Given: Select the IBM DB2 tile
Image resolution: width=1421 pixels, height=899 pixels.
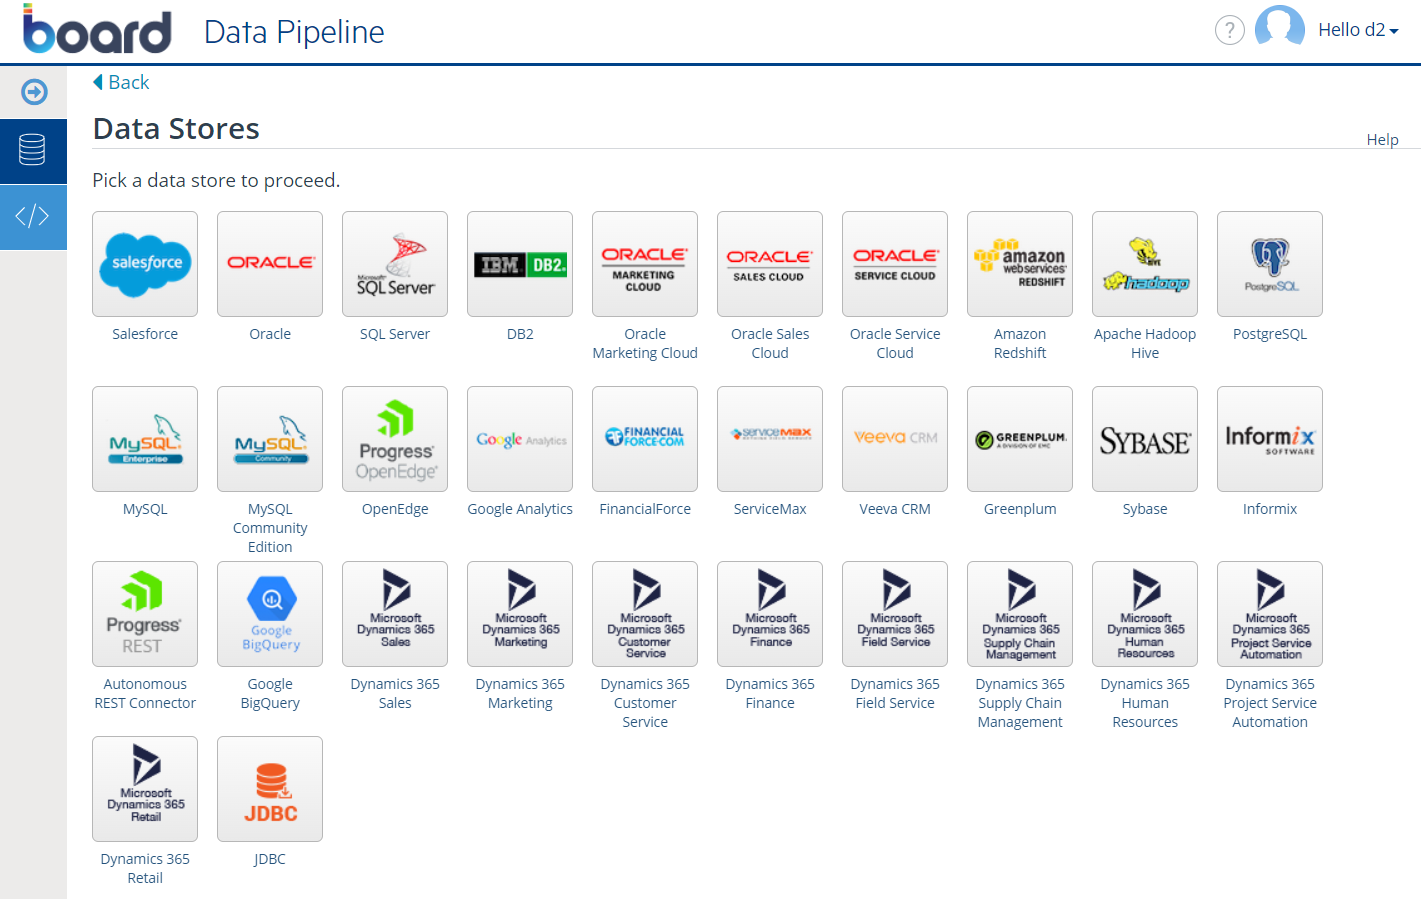Looking at the screenshot, I should click(x=520, y=264).
